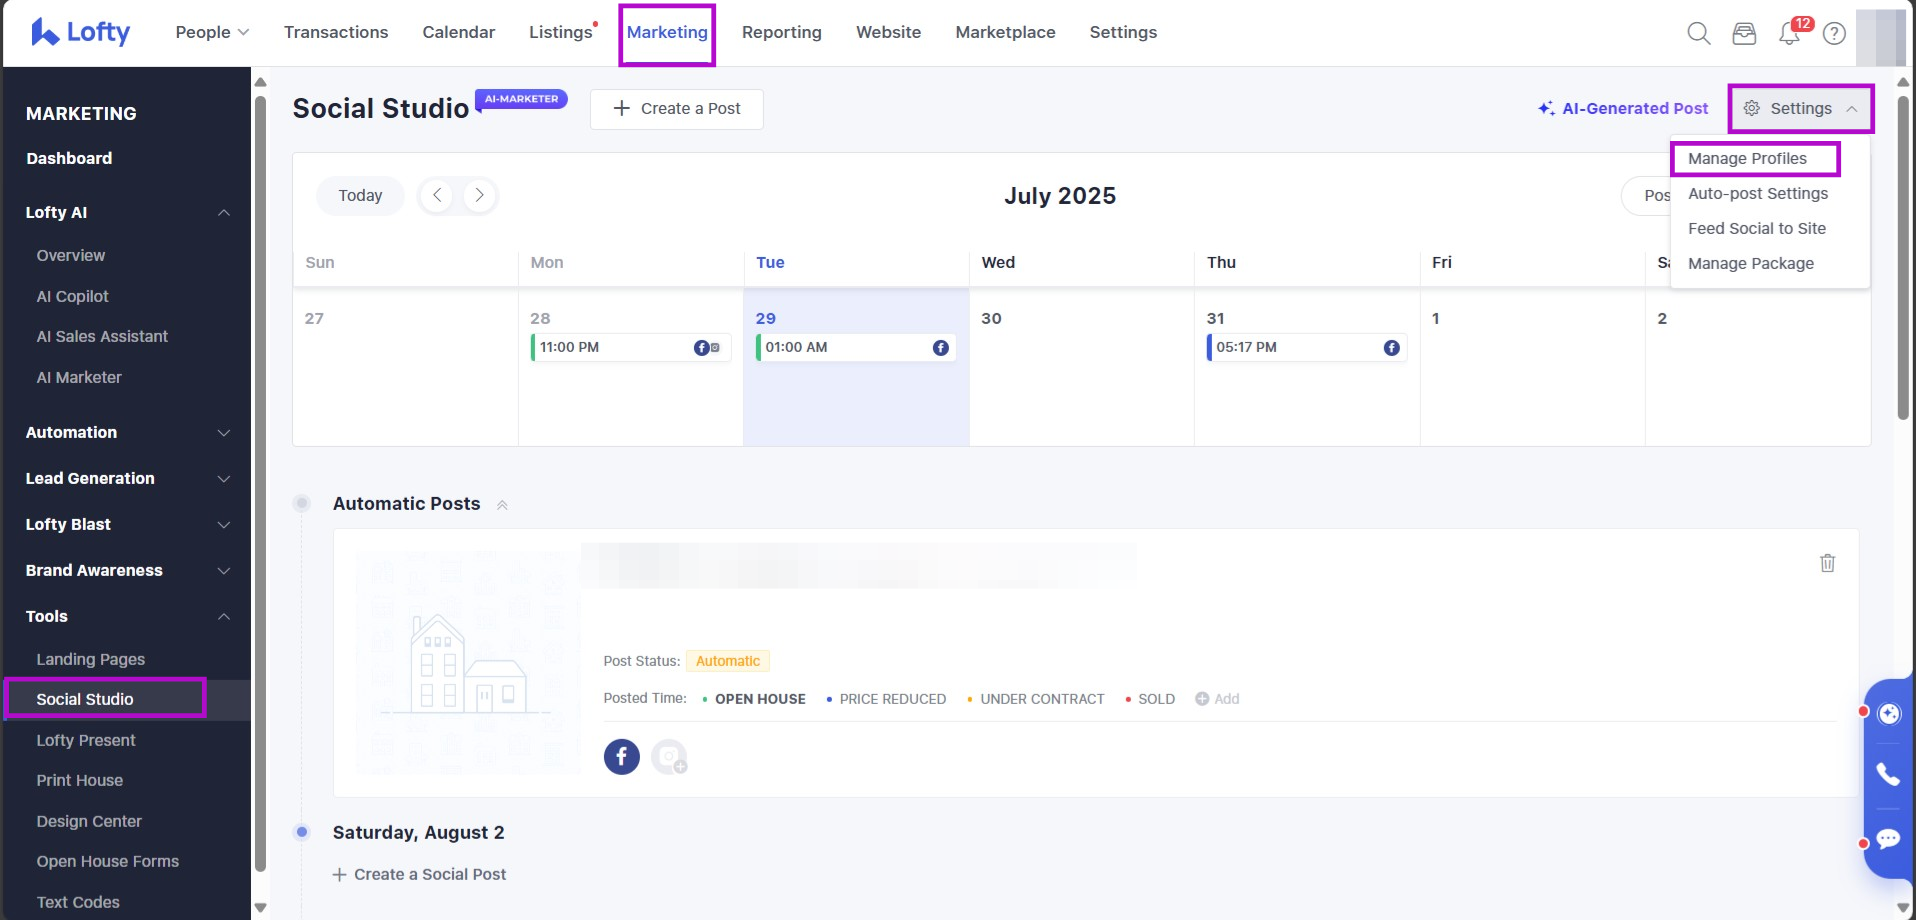Click the Facebook icon in Automatic Posts
This screenshot has width=1916, height=920.
tap(621, 757)
